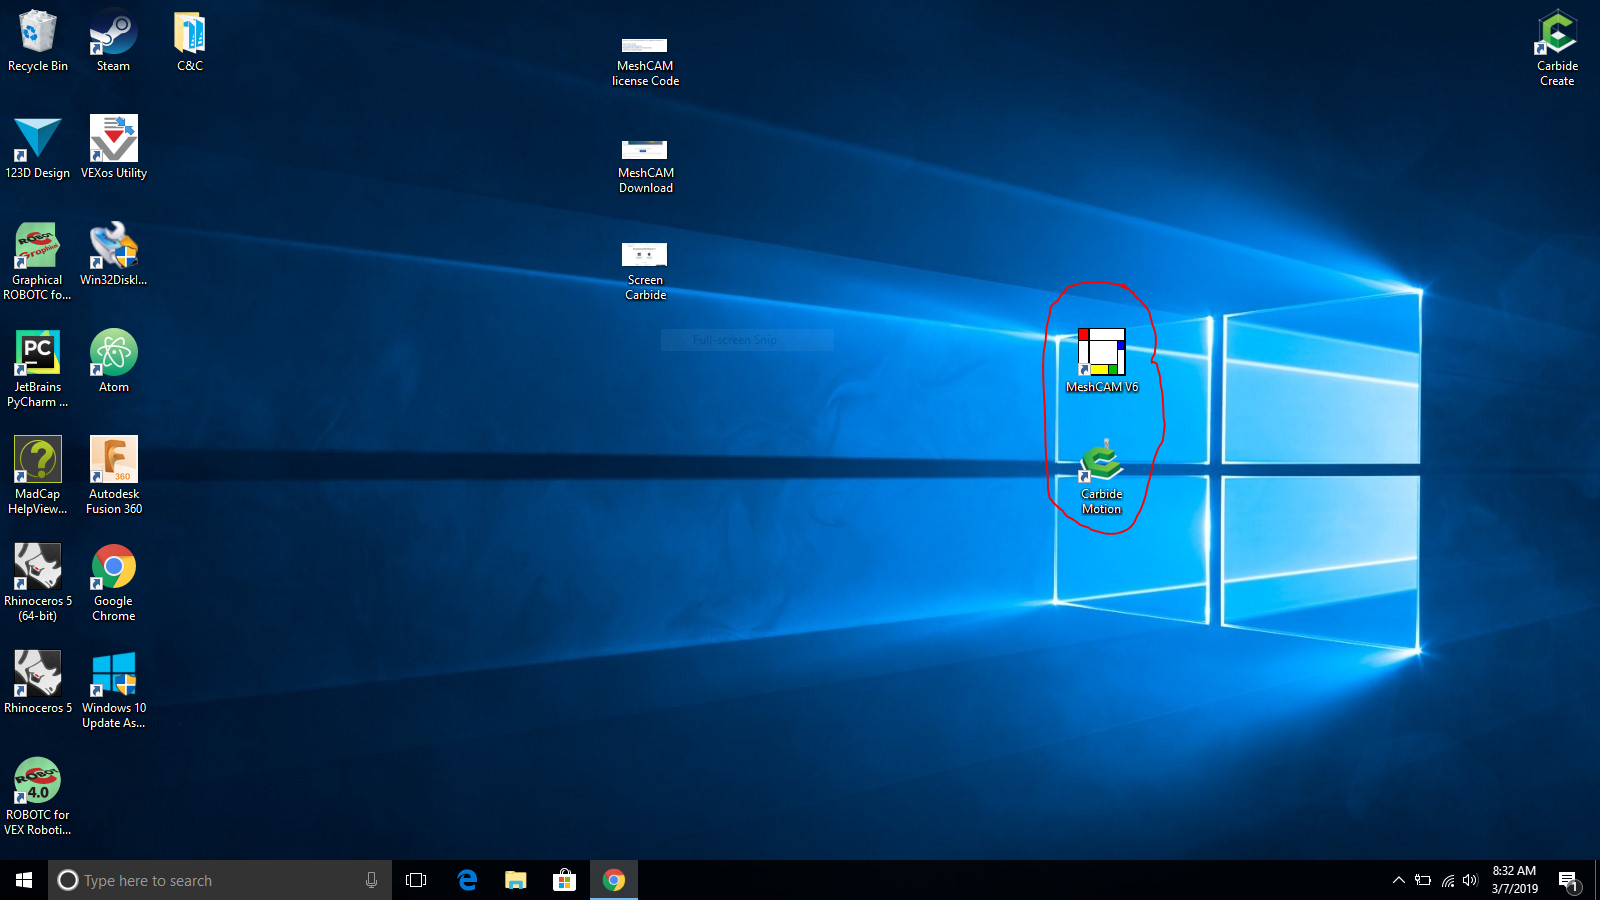Open the Wi-Fi network tray icon
The width and height of the screenshot is (1600, 900).
1447,880
